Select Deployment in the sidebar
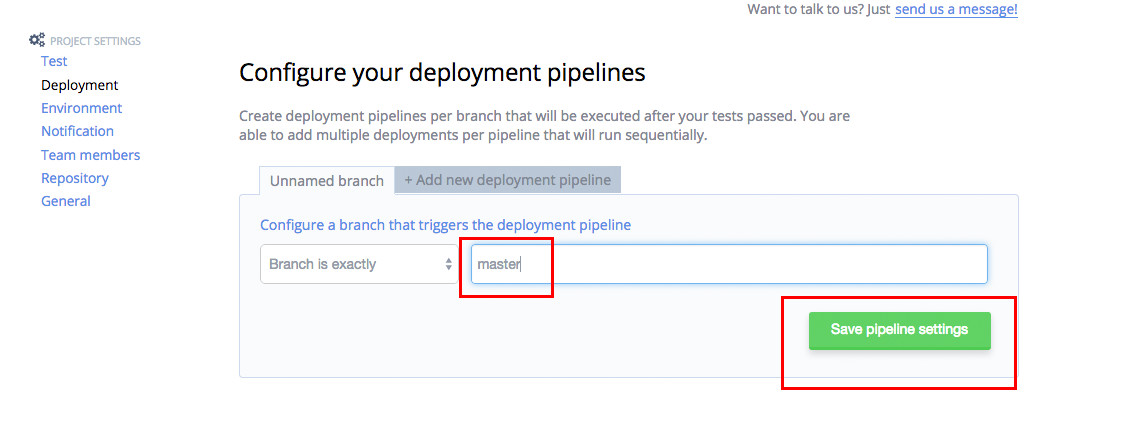The width and height of the screenshot is (1145, 440). coord(79,85)
